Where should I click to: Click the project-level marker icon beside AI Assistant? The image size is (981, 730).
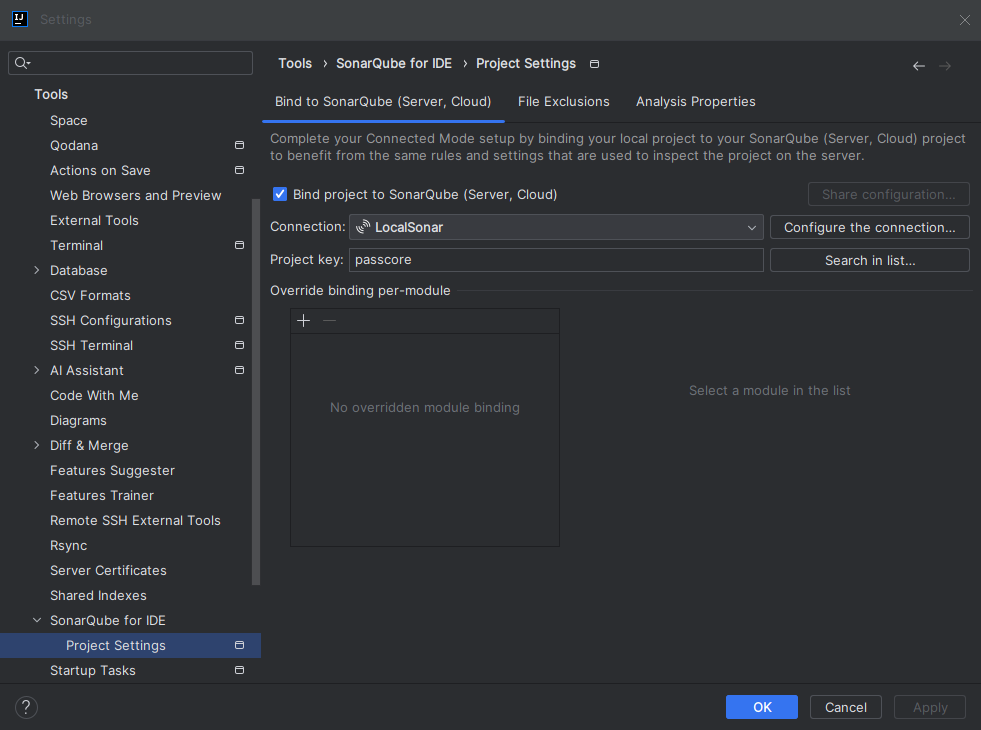239,370
